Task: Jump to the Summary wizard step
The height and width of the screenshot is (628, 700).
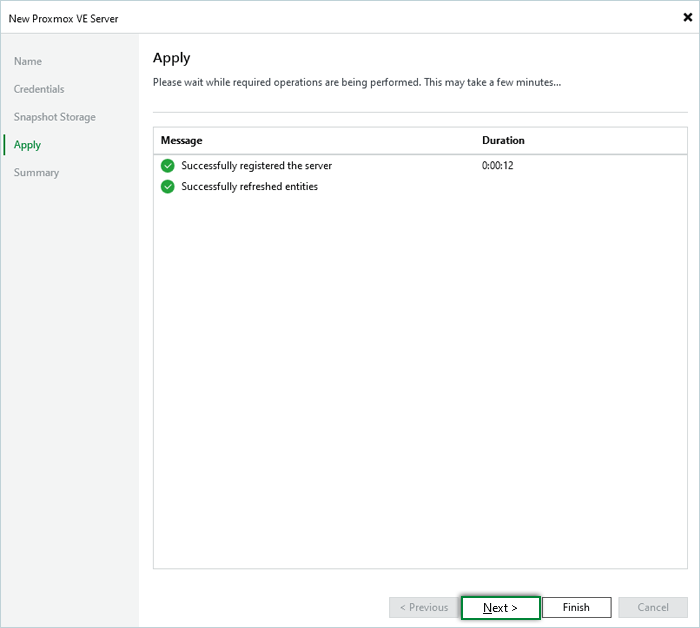Action: 36,173
